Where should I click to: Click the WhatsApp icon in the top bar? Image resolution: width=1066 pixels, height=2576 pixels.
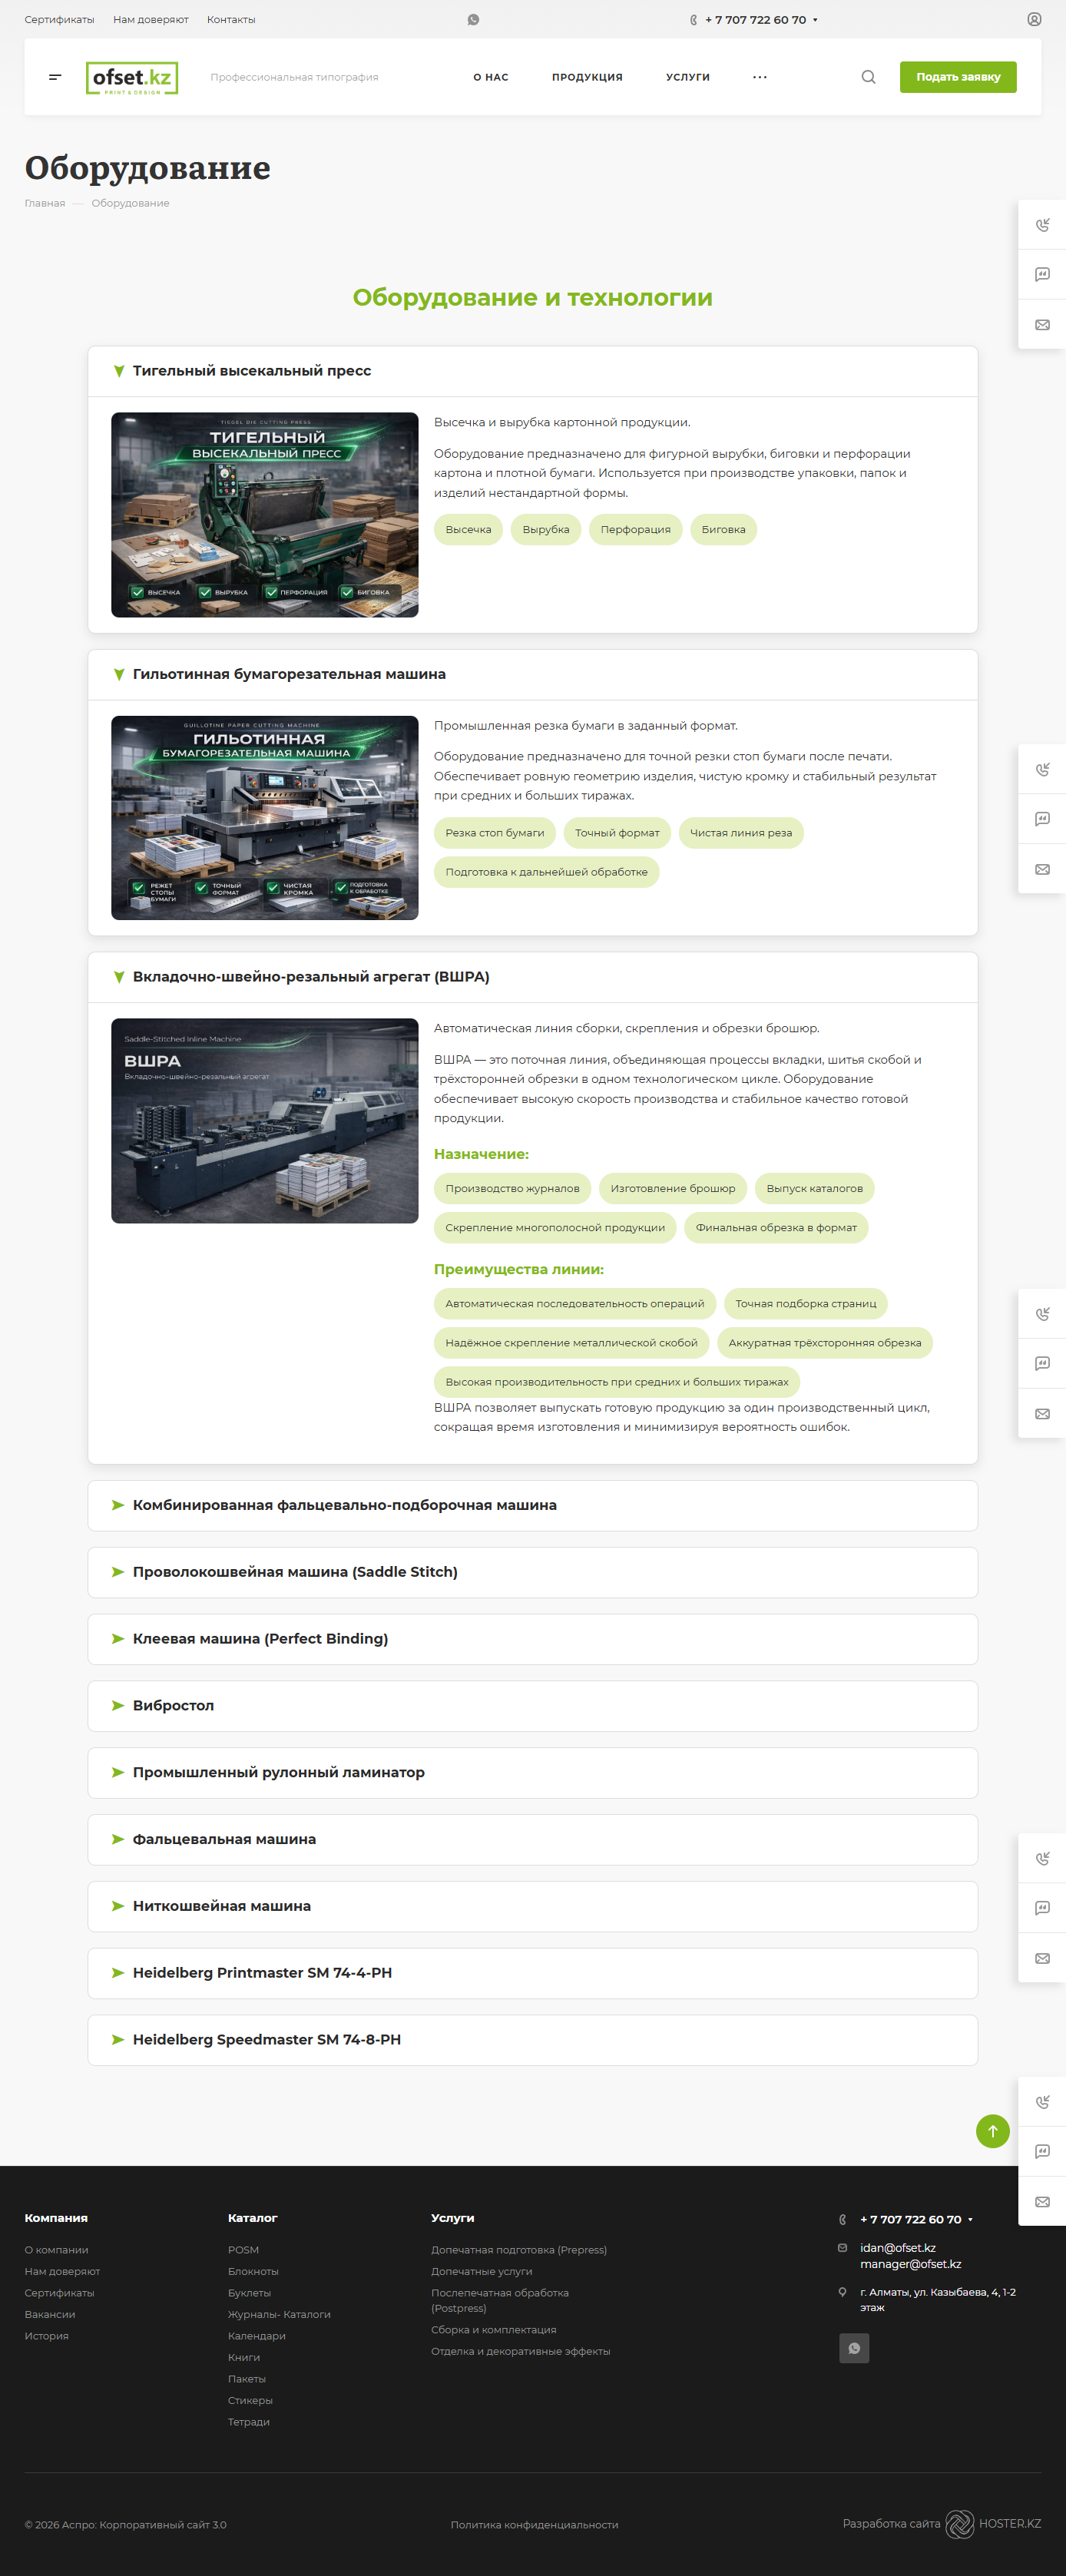click(473, 20)
